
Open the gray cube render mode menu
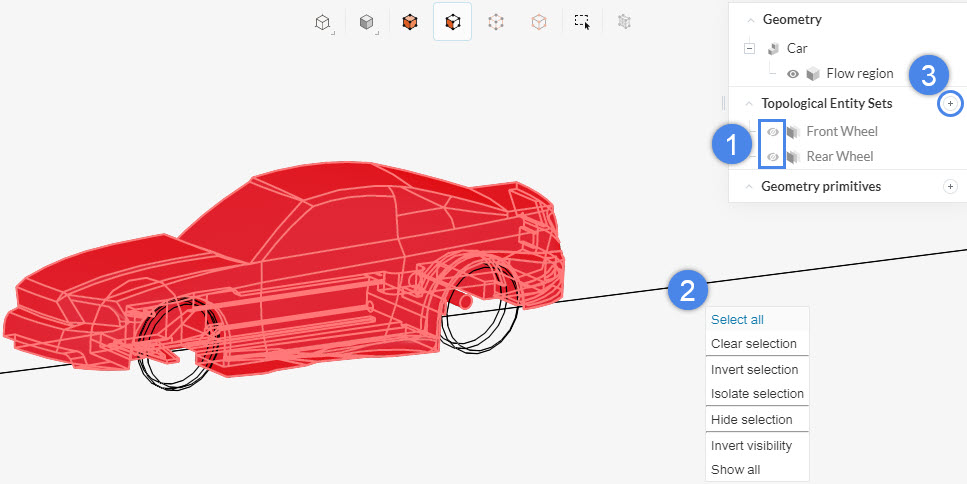(x=367, y=22)
